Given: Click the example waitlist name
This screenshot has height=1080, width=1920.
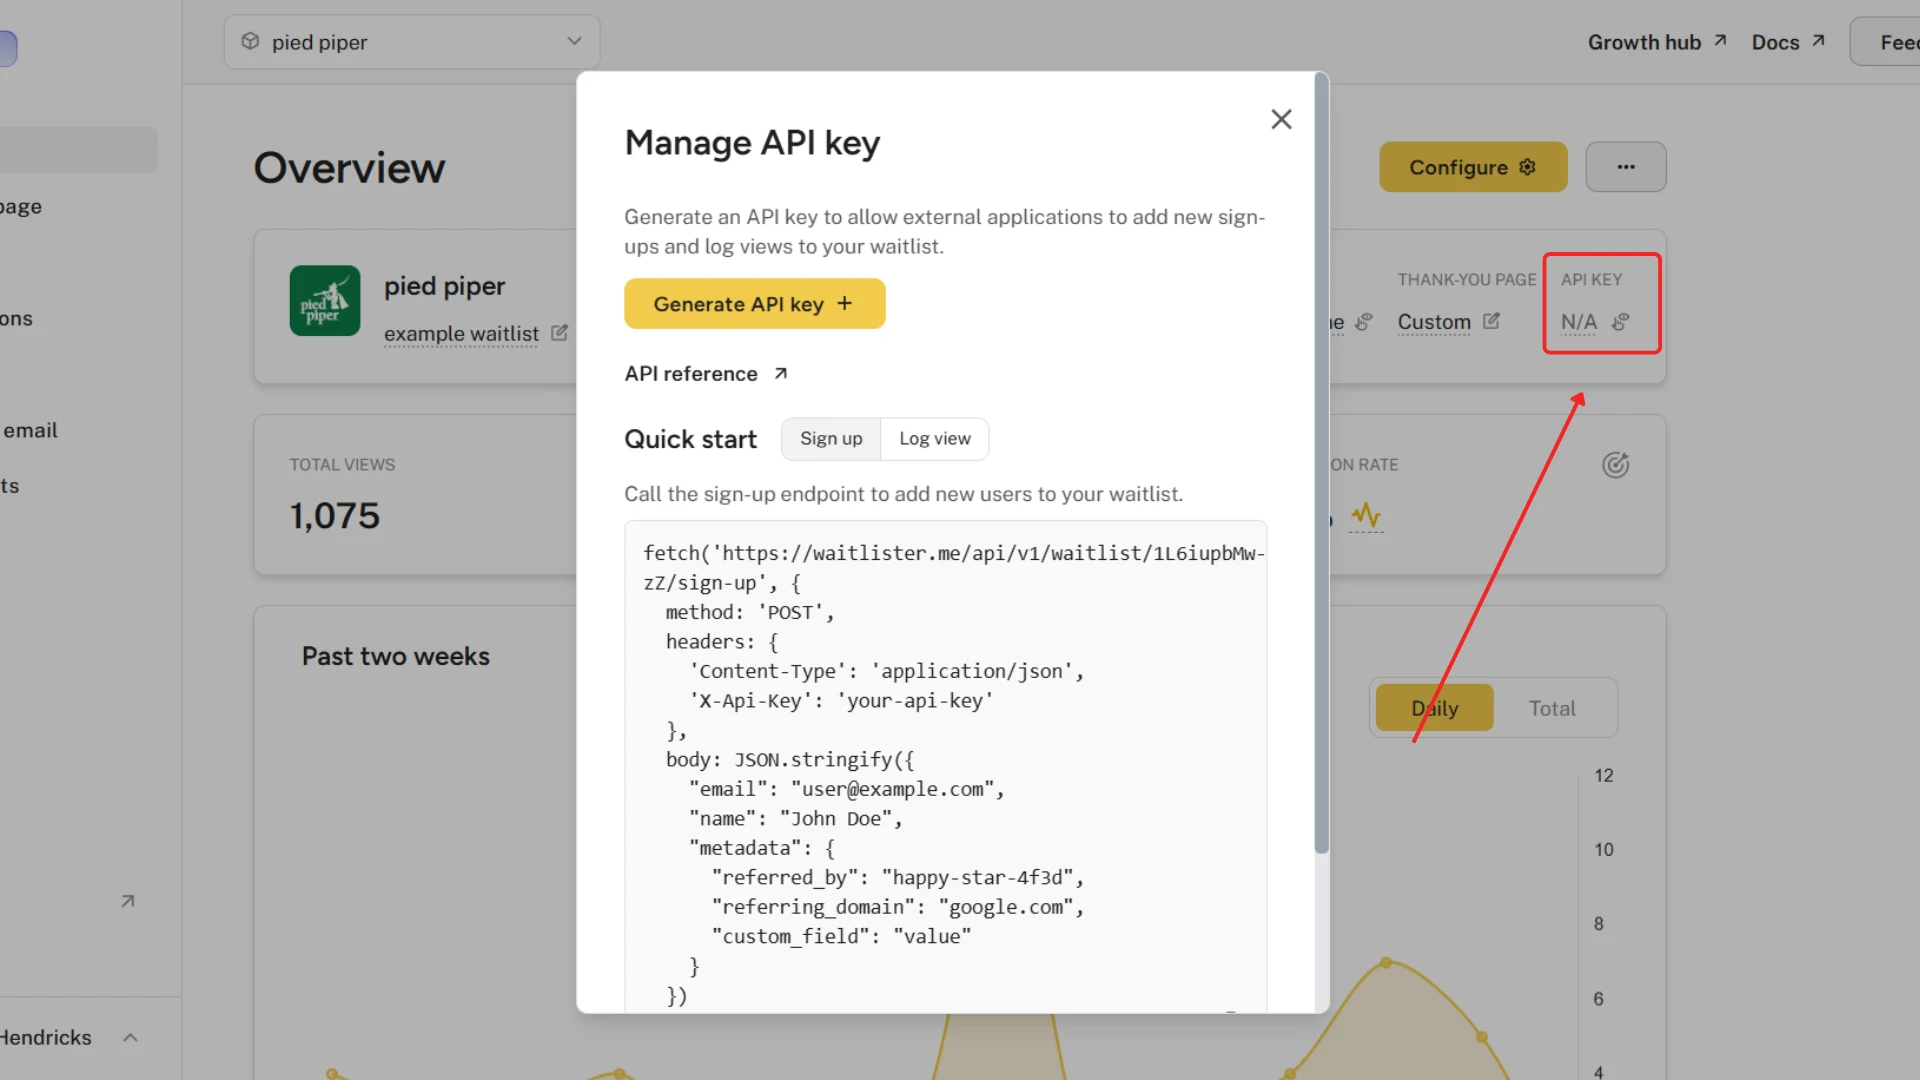Looking at the screenshot, I should coord(461,334).
